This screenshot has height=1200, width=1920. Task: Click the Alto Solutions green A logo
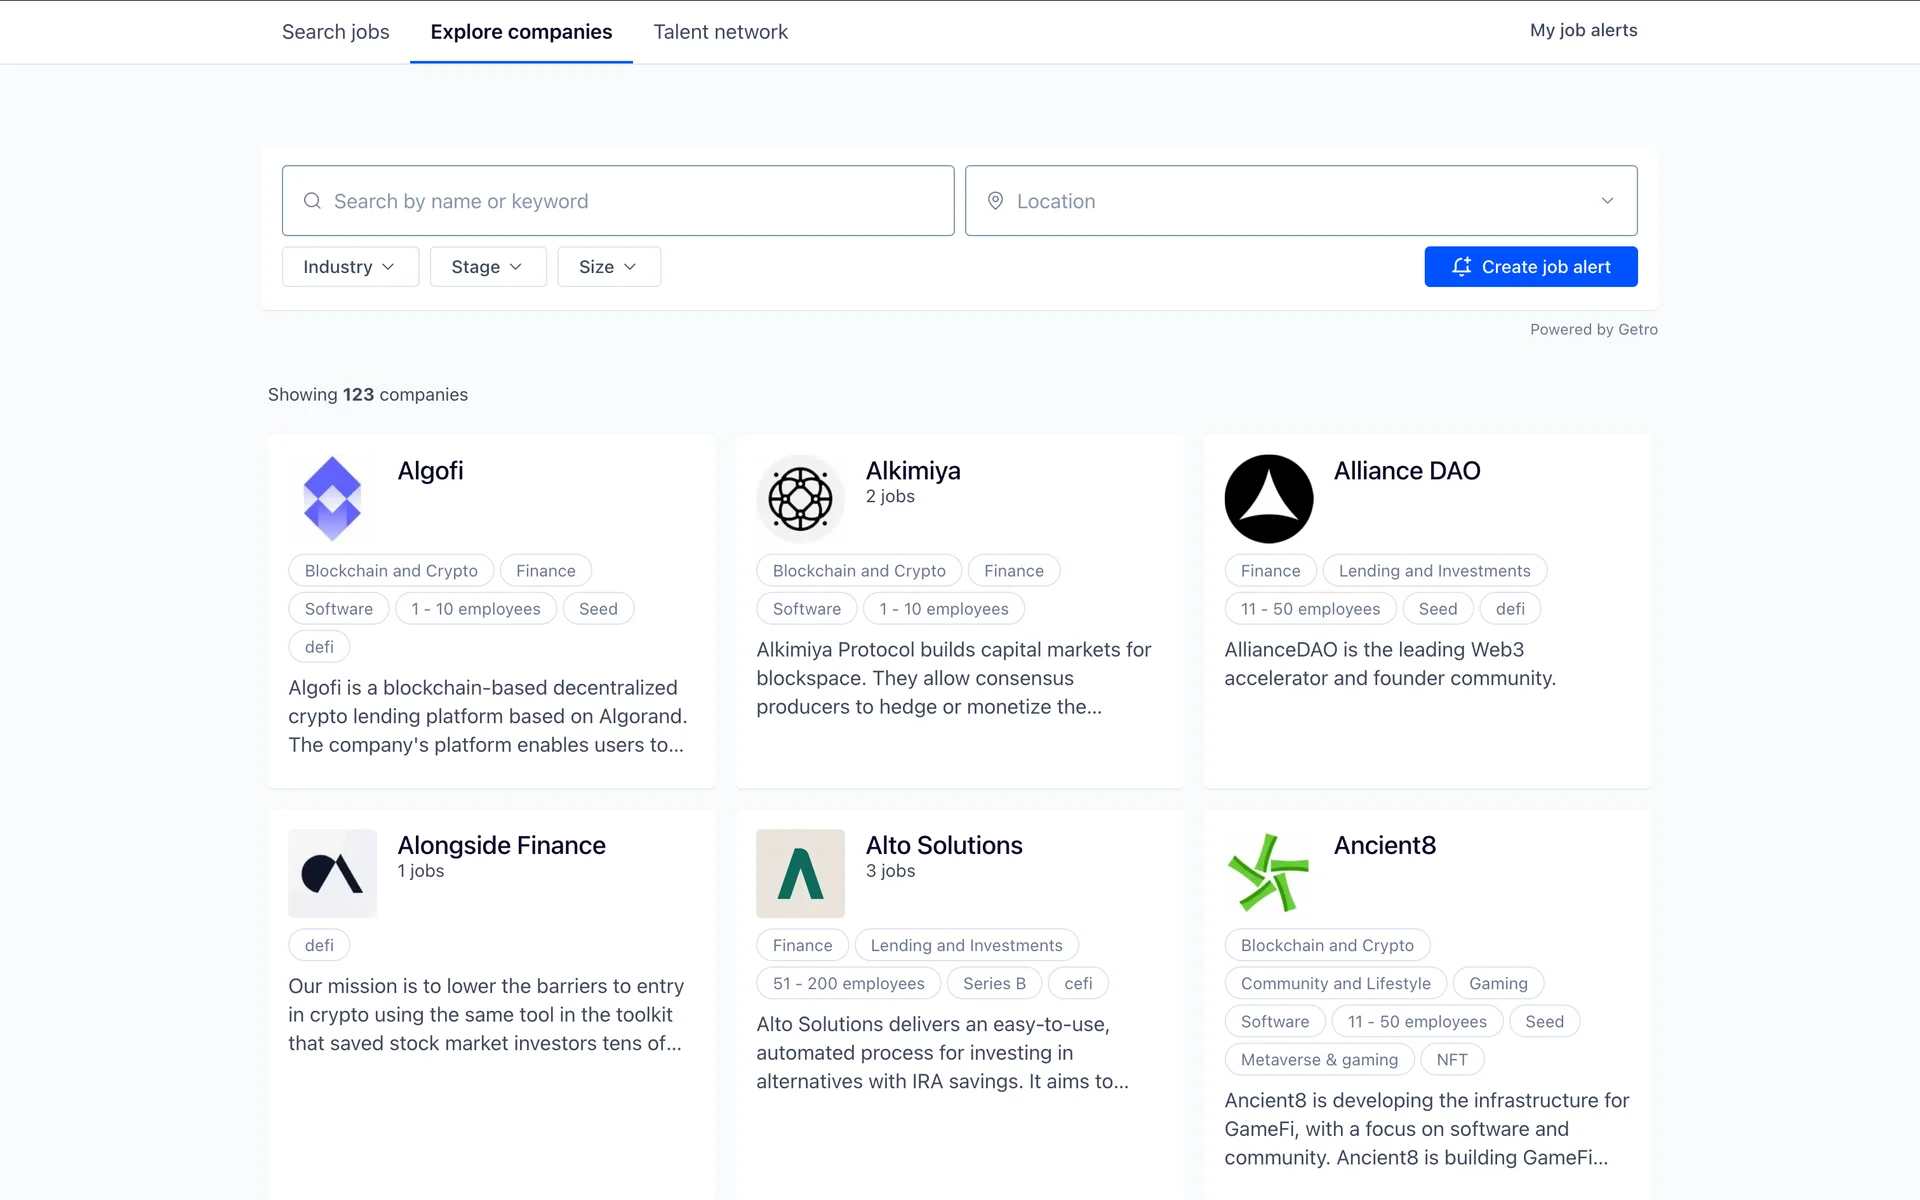(800, 873)
